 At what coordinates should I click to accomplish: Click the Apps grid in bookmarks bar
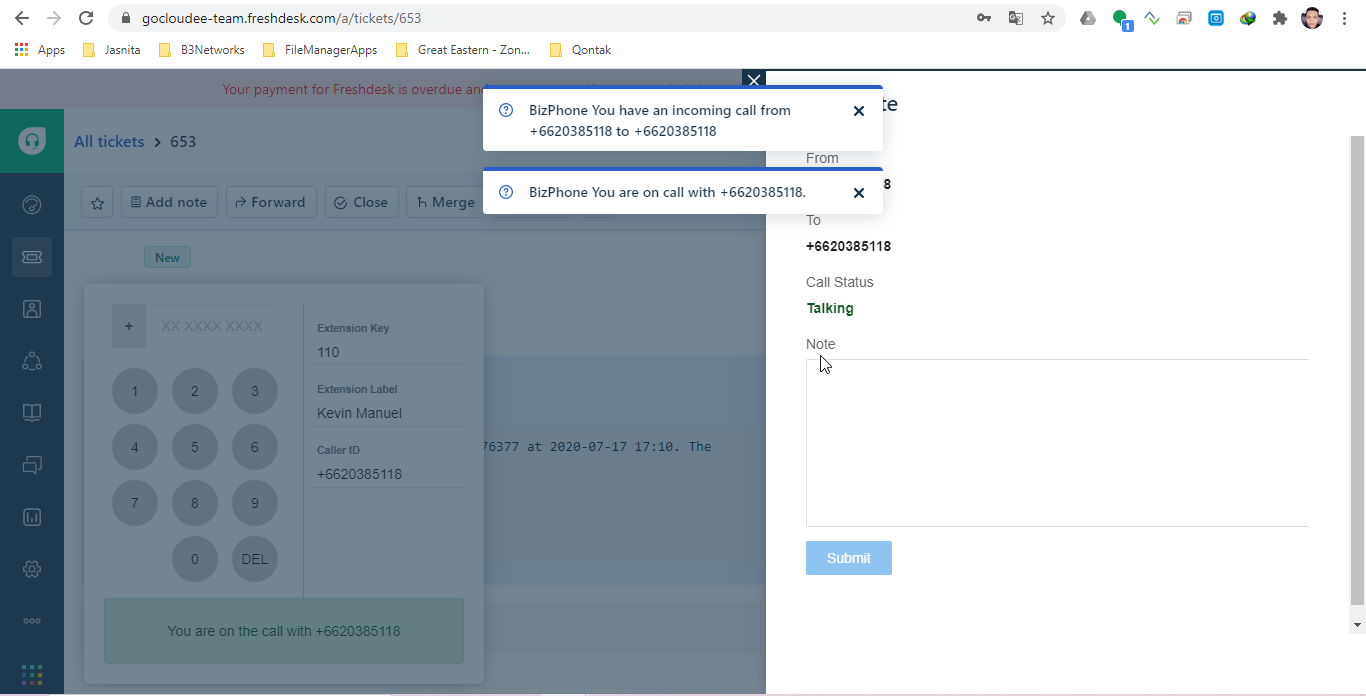40,50
